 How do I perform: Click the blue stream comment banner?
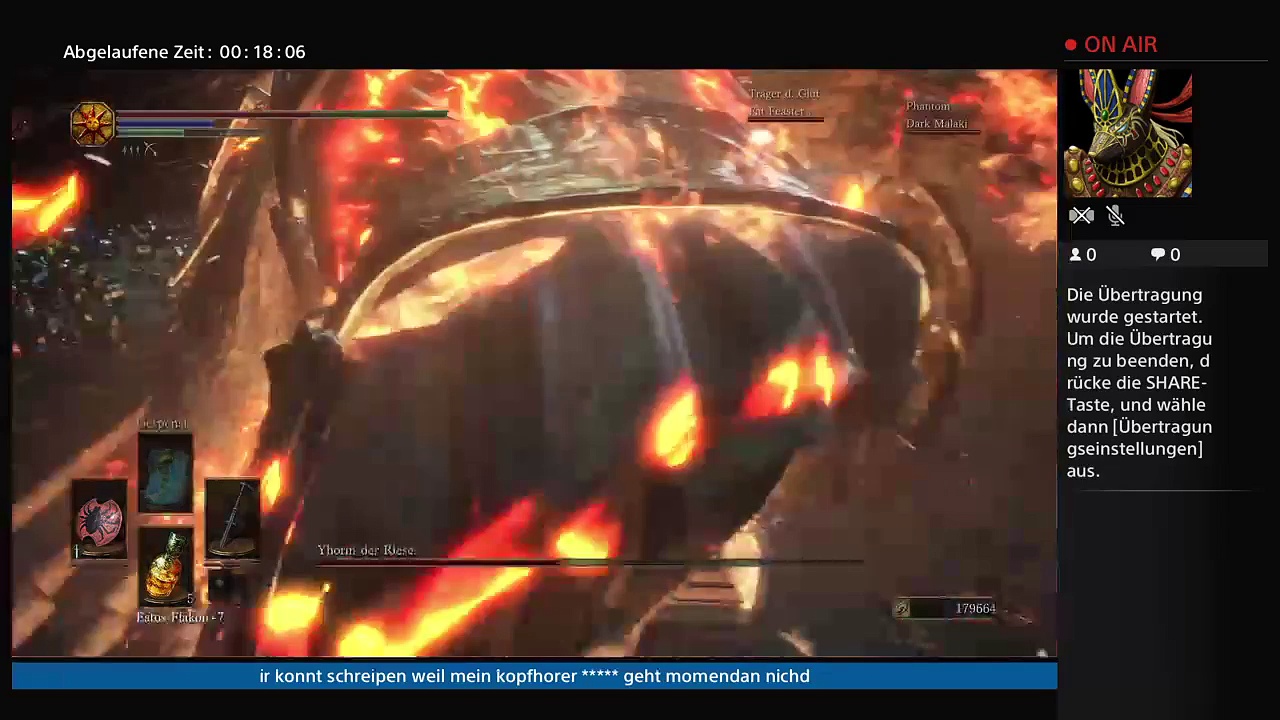click(534, 677)
